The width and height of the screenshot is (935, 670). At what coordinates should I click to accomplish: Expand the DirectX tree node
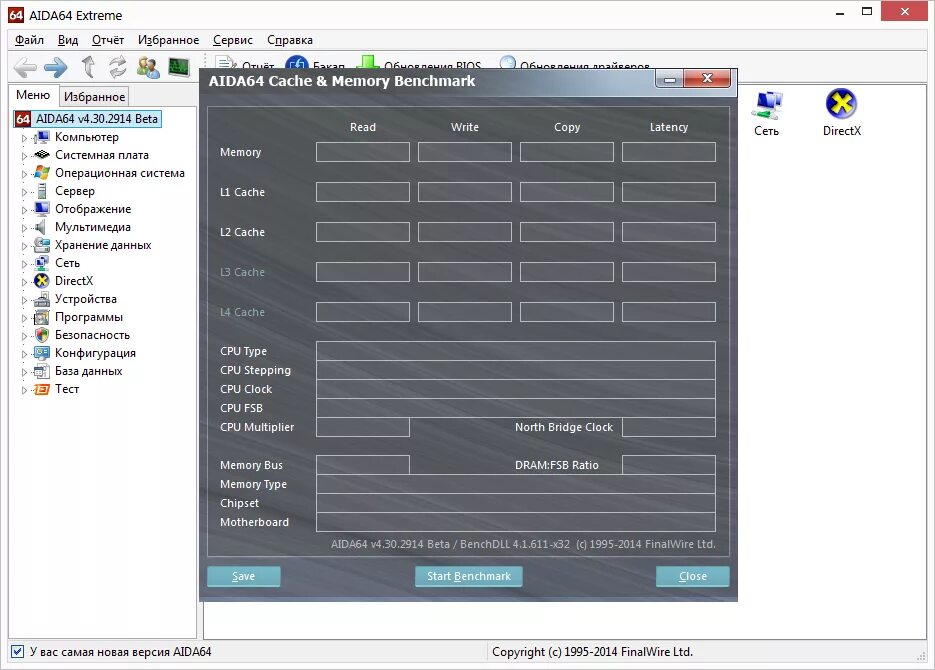(24, 282)
